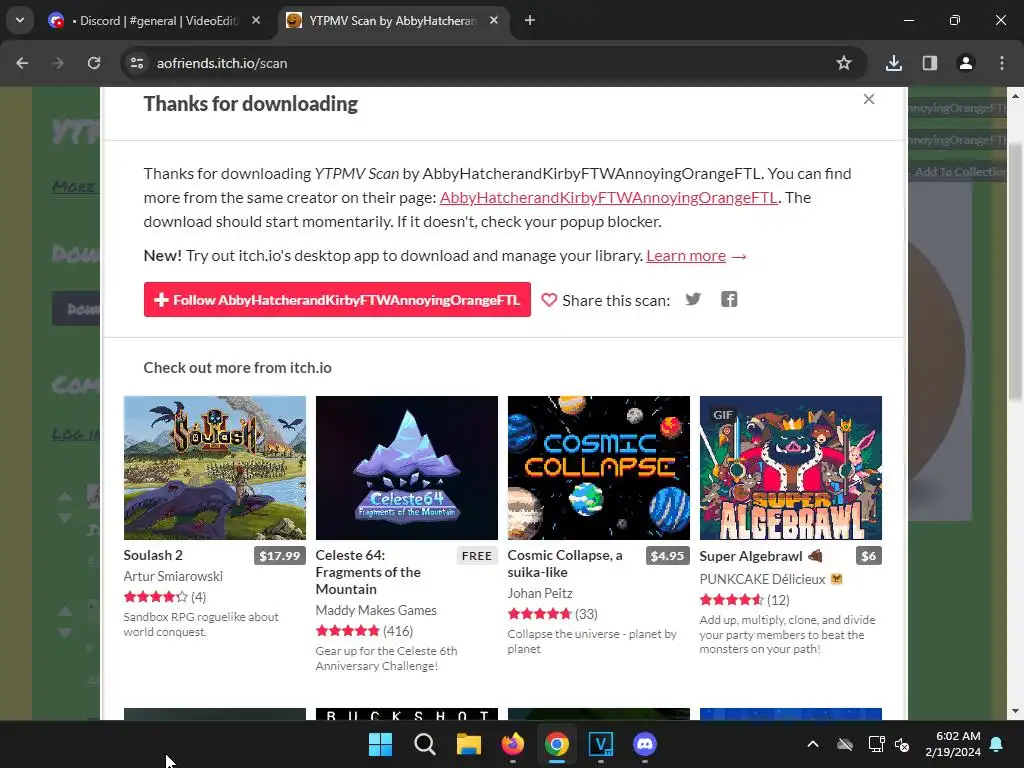This screenshot has width=1024, height=768.
Task: Click the $6 price tag on Super Algebrawl
Action: click(869, 556)
